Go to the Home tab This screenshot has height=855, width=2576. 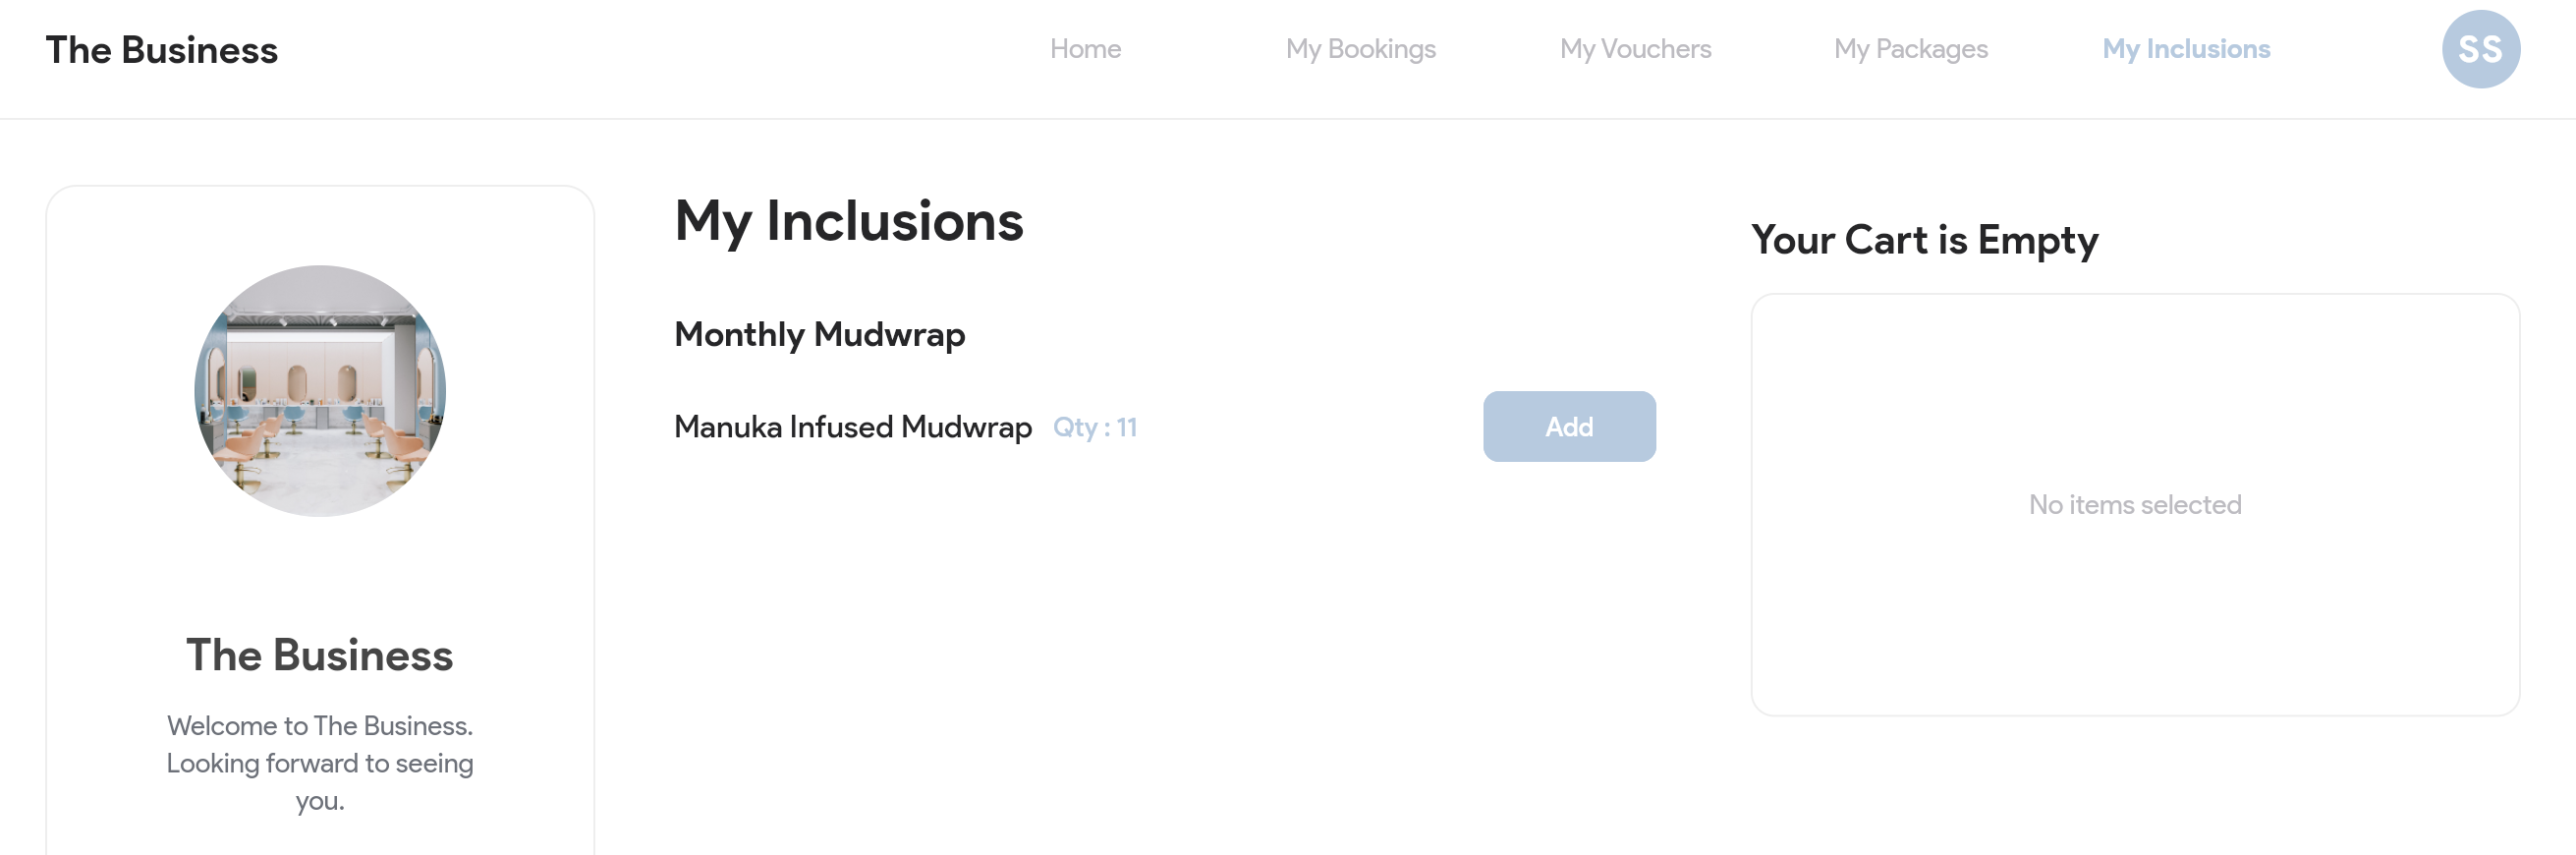pos(1085,49)
